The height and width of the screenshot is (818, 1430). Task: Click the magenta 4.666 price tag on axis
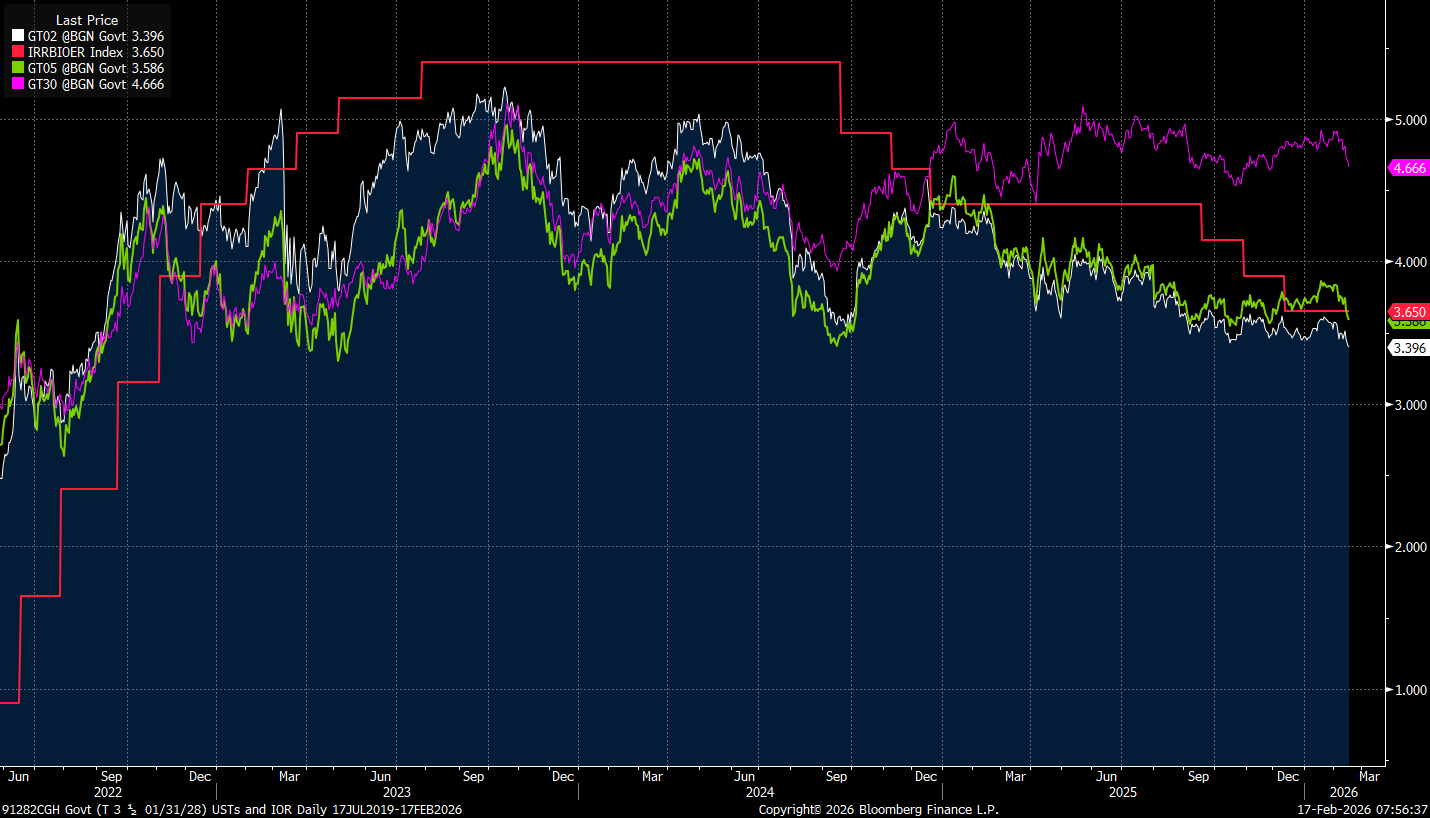[x=1408, y=168]
